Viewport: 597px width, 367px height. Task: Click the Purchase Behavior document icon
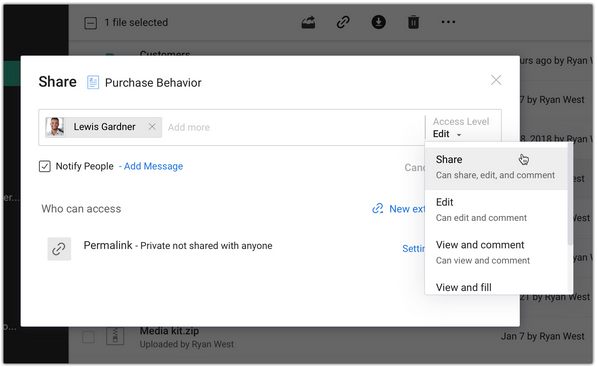coord(93,82)
